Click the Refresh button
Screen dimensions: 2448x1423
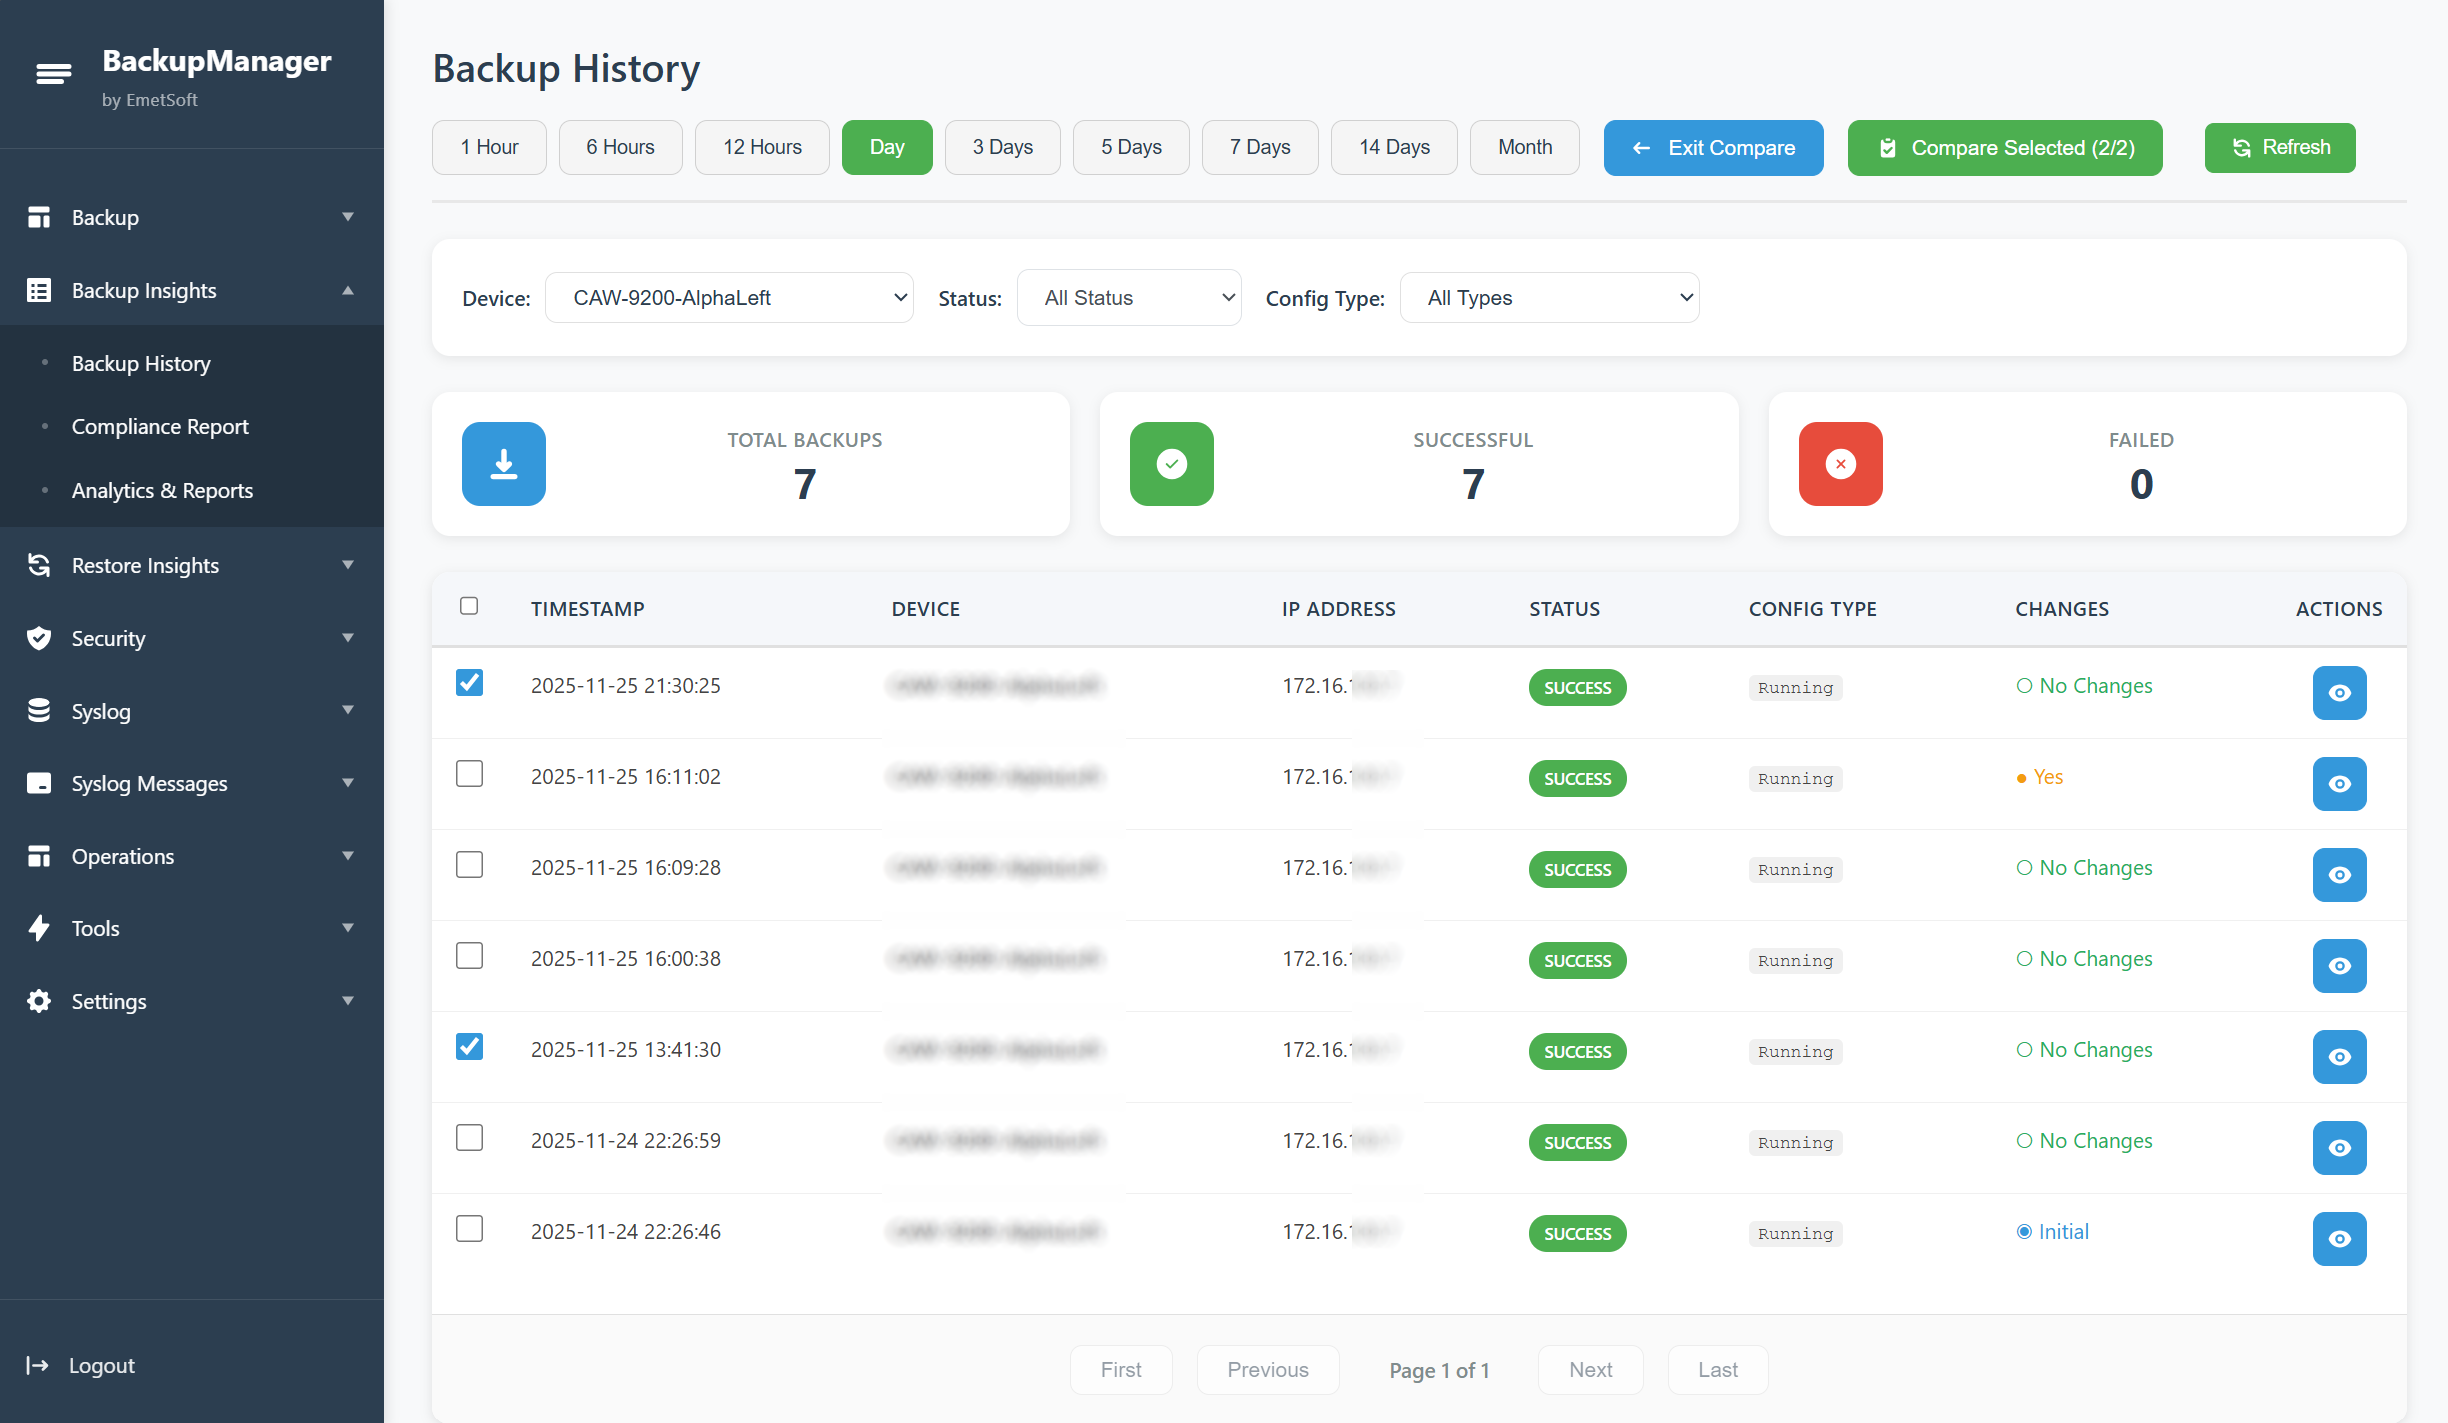click(2280, 148)
